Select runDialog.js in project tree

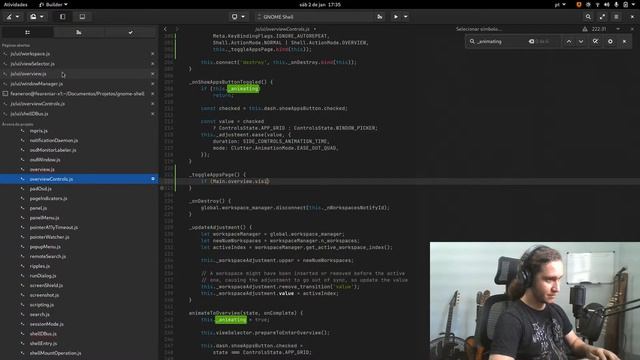[43, 276]
